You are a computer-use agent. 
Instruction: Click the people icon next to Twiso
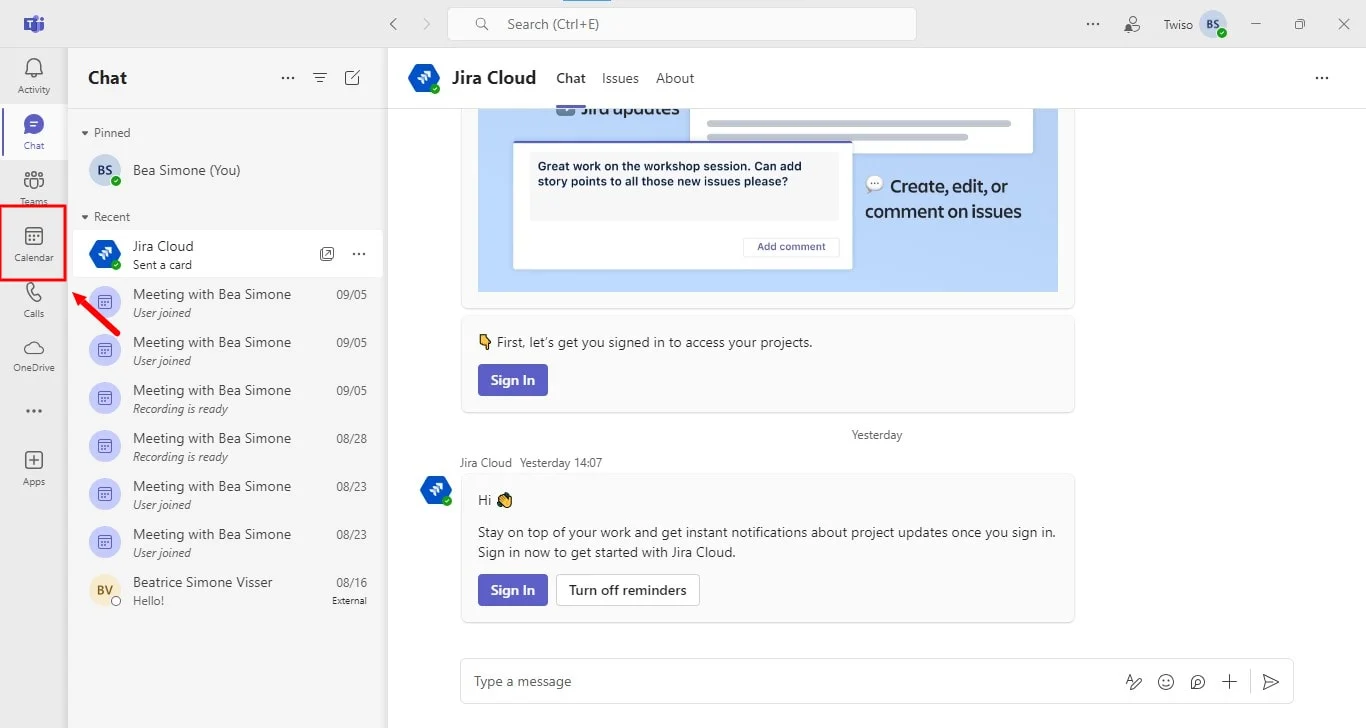pyautogui.click(x=1132, y=24)
